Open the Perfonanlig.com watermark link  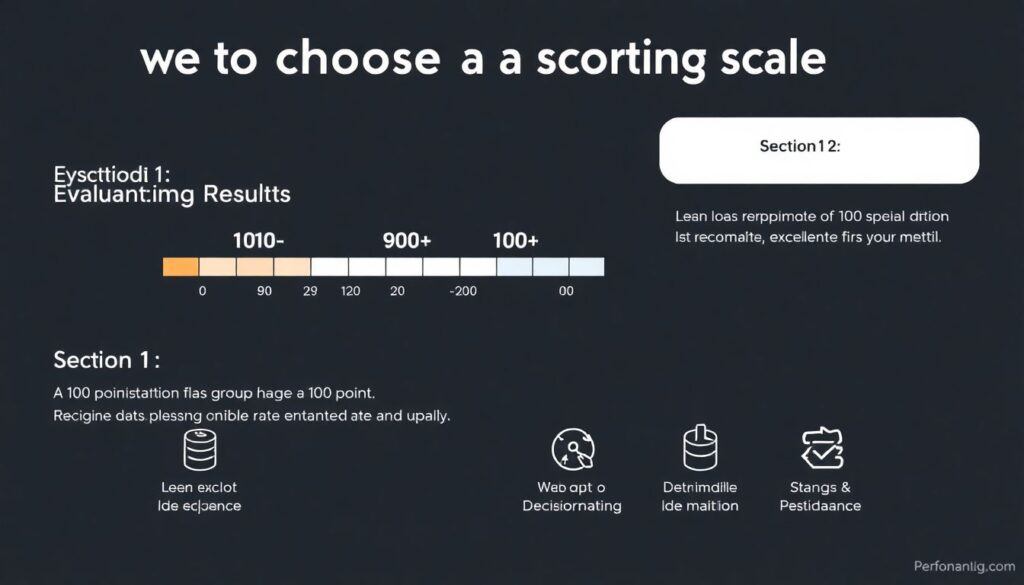tap(964, 566)
